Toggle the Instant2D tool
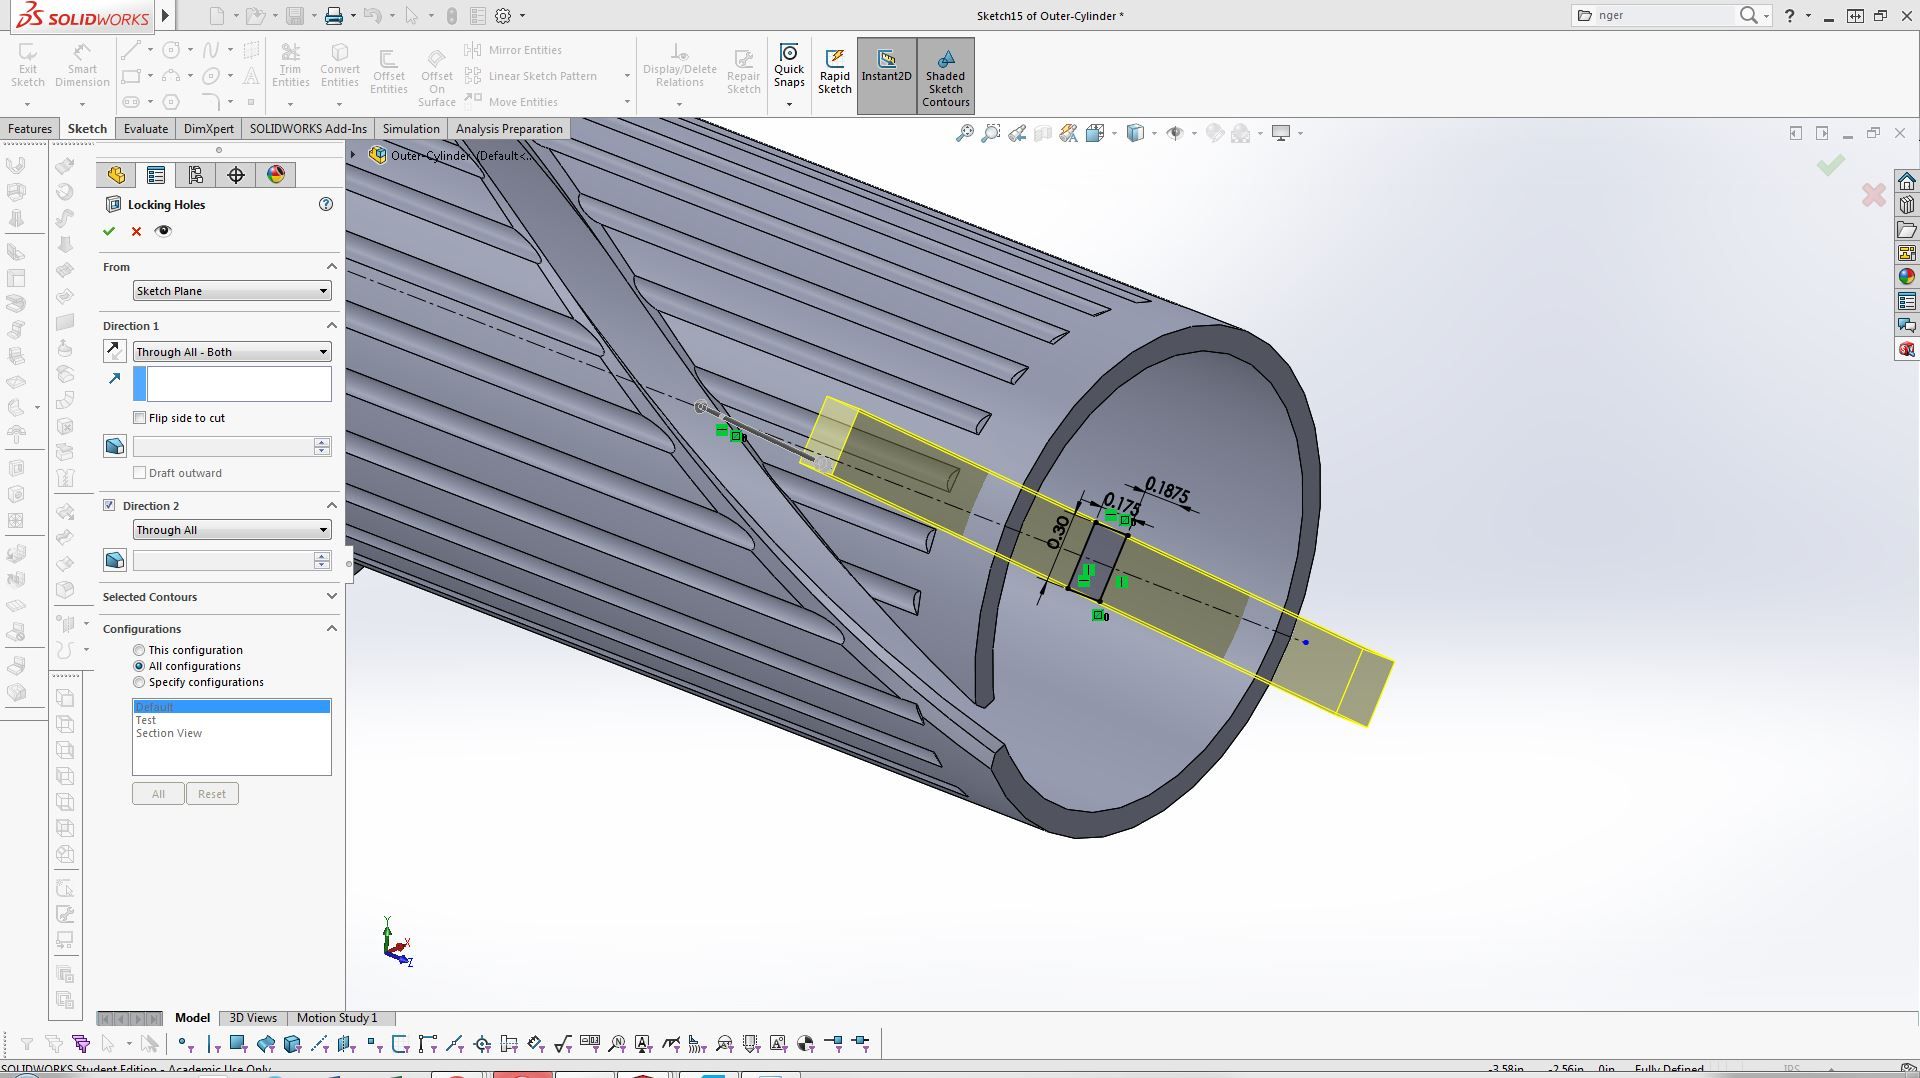Image resolution: width=1920 pixels, height=1078 pixels. 886,66
